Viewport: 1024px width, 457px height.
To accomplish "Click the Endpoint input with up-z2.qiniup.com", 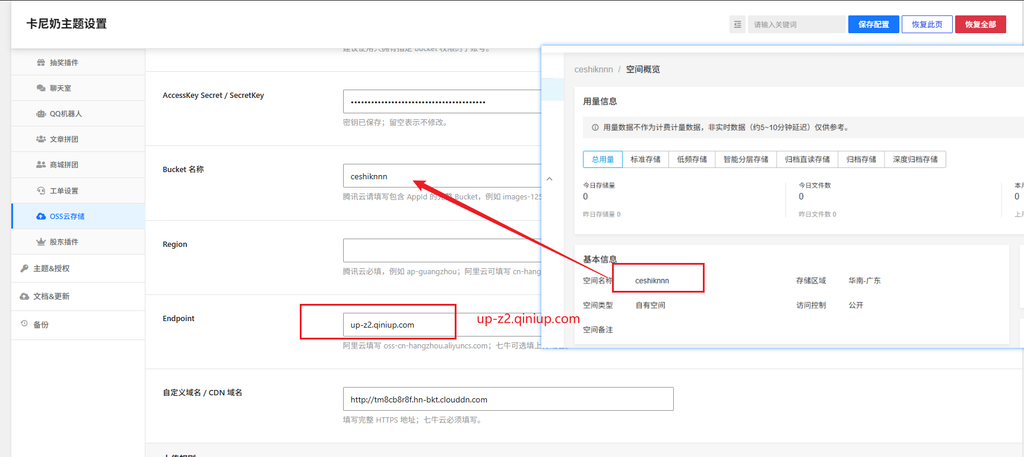I will click(x=442, y=324).
